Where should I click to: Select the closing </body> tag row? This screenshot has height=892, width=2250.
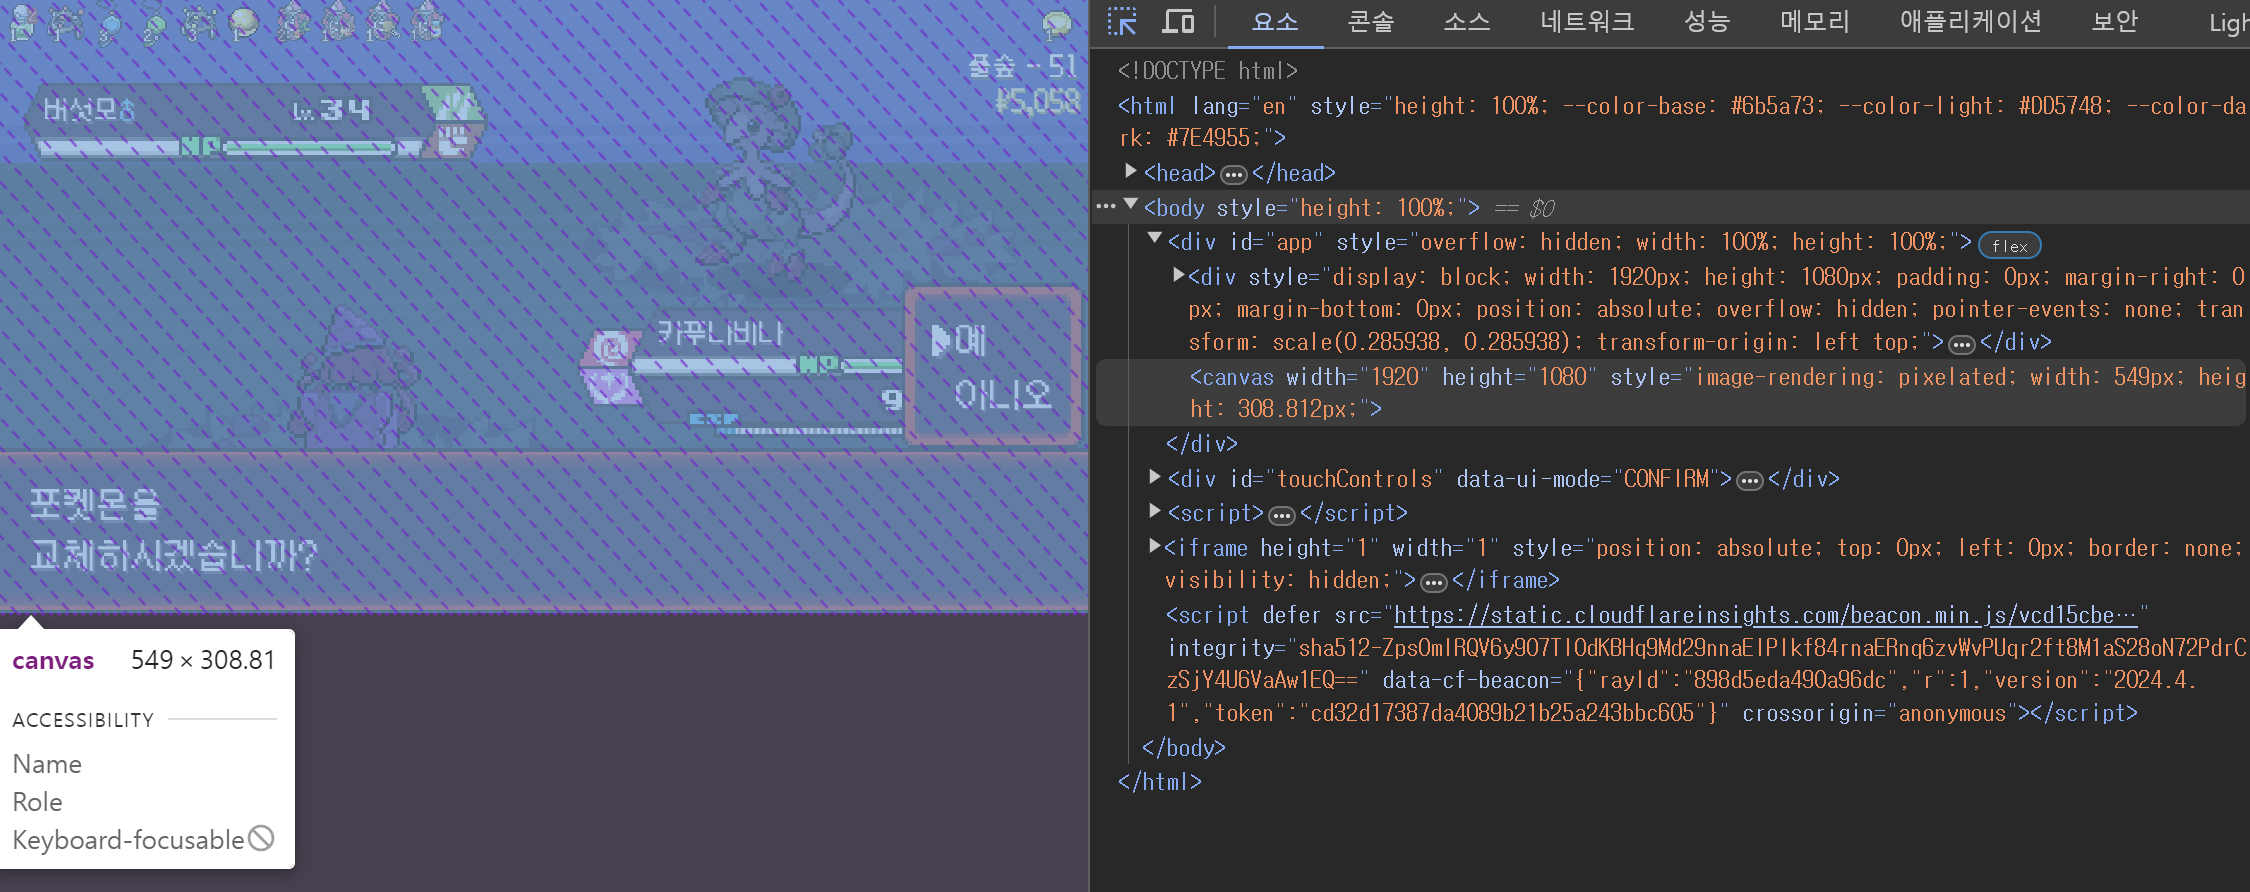coord(1183,747)
